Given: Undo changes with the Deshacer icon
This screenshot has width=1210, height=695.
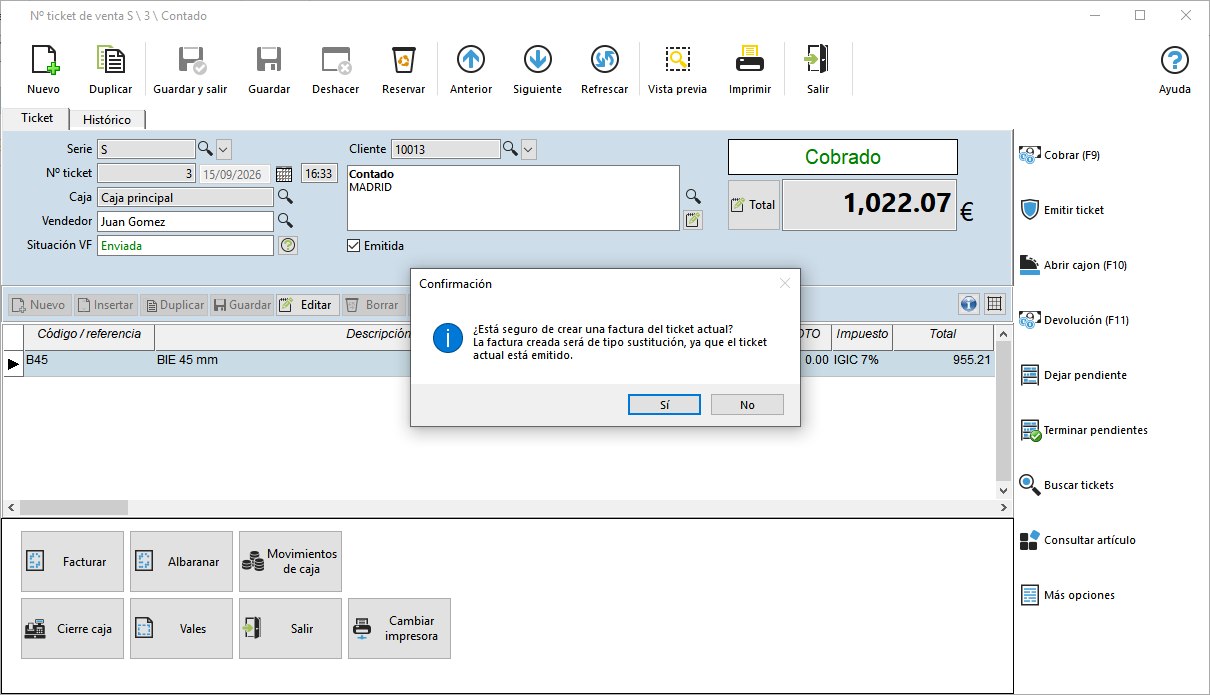Looking at the screenshot, I should coord(335,70).
